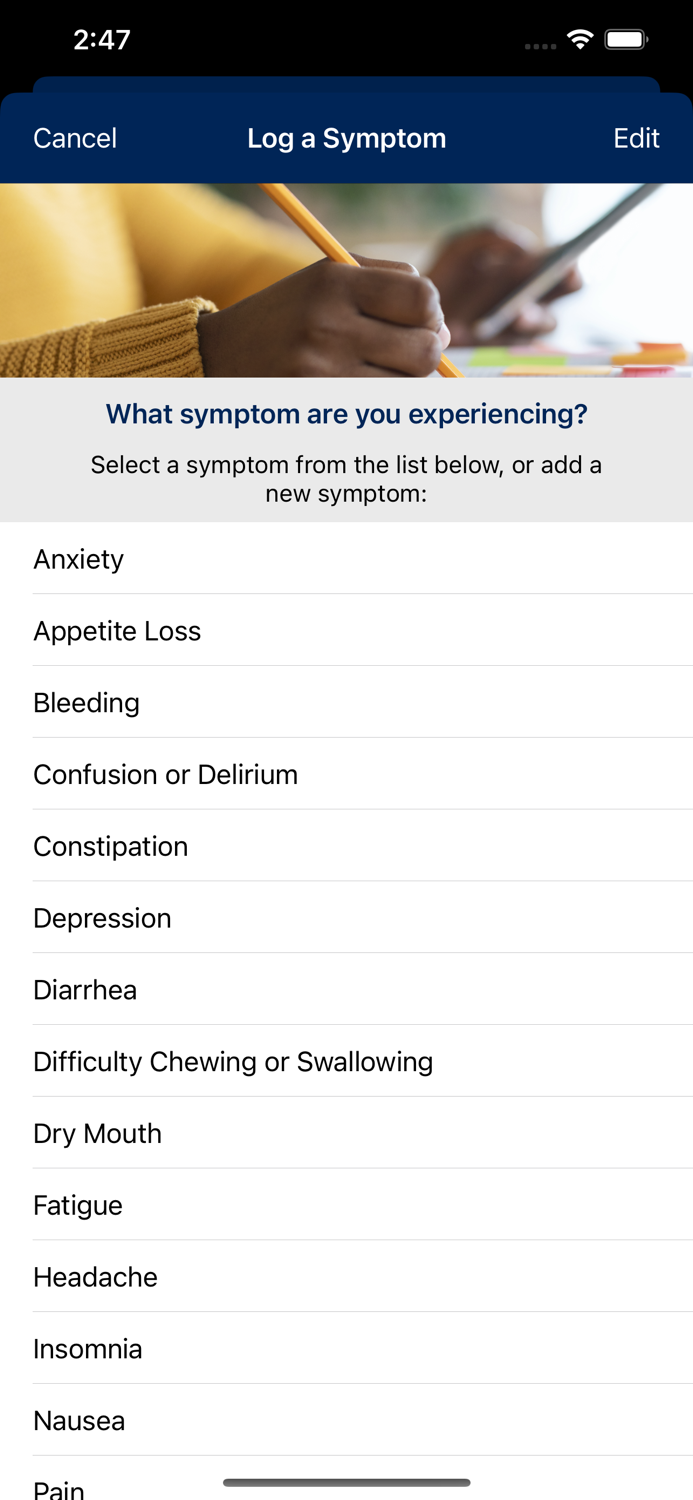Choose Insomnia as the symptom
The width and height of the screenshot is (693, 1500).
(x=88, y=1349)
